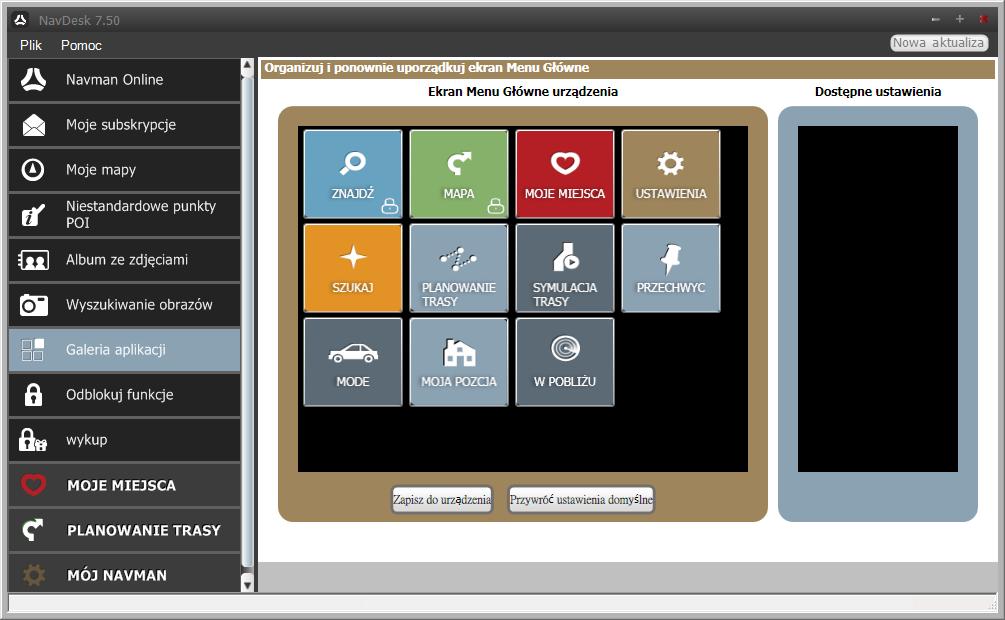
Task: Select the red MOJE MIEJSCA tile
Action: coord(565,174)
